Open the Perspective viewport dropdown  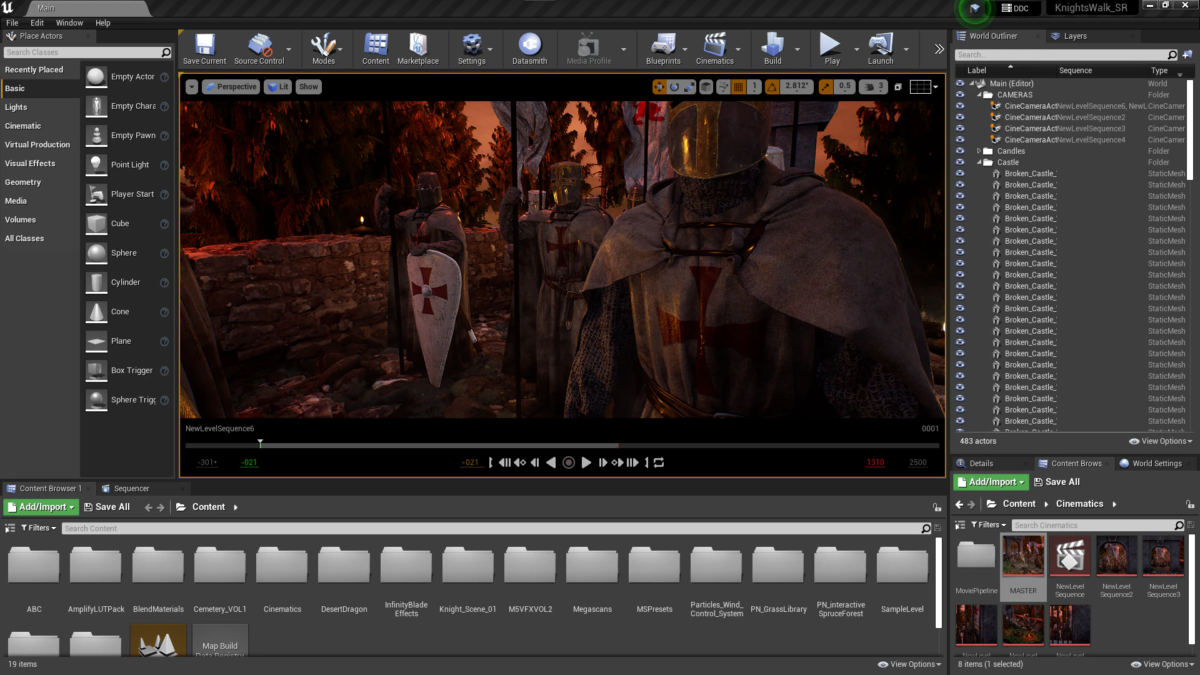tap(231, 87)
